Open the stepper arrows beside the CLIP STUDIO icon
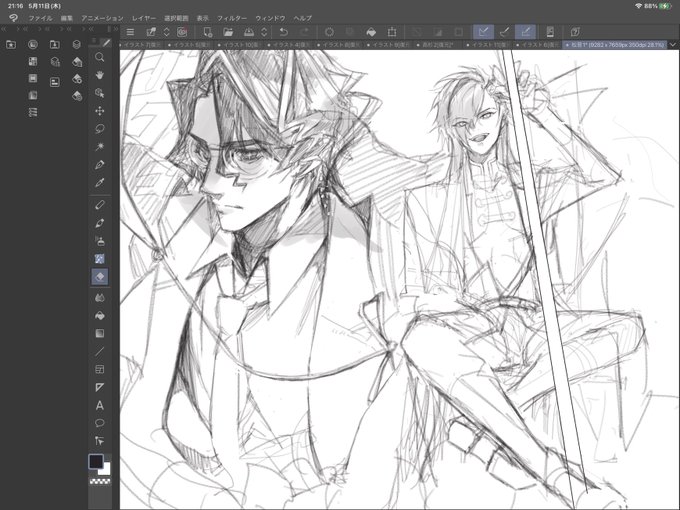Image resolution: width=680 pixels, height=510 pixels. 167,32
